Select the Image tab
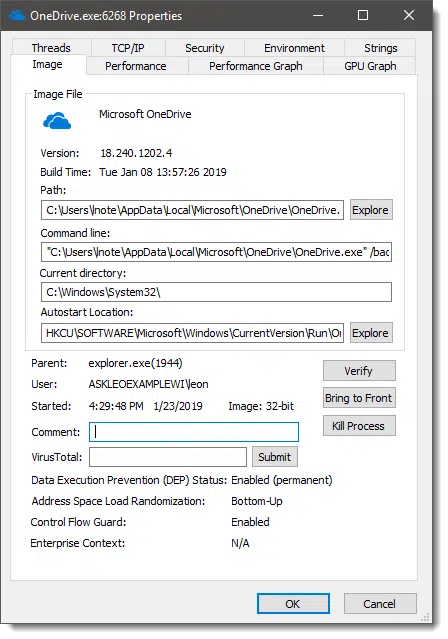Viewport: 448px width, 639px height. (48, 64)
